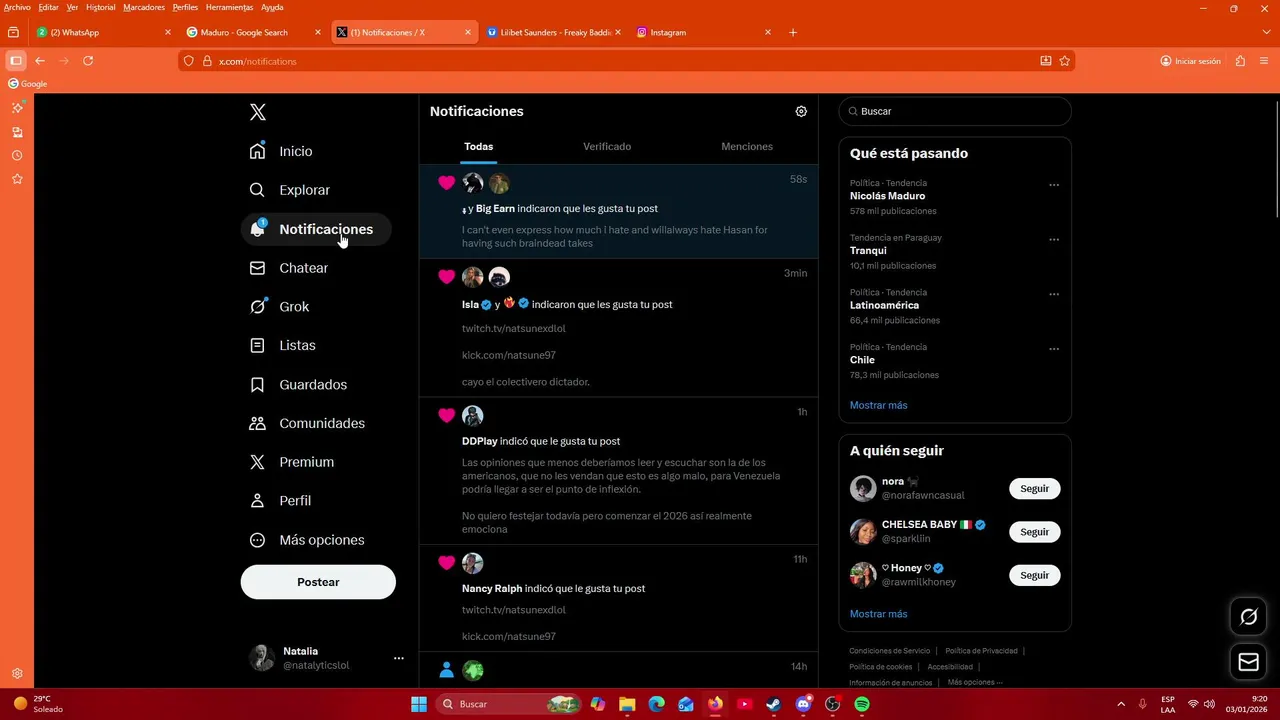
Task: Open browser sidebar settings gear at bottom
Action: (x=17, y=674)
